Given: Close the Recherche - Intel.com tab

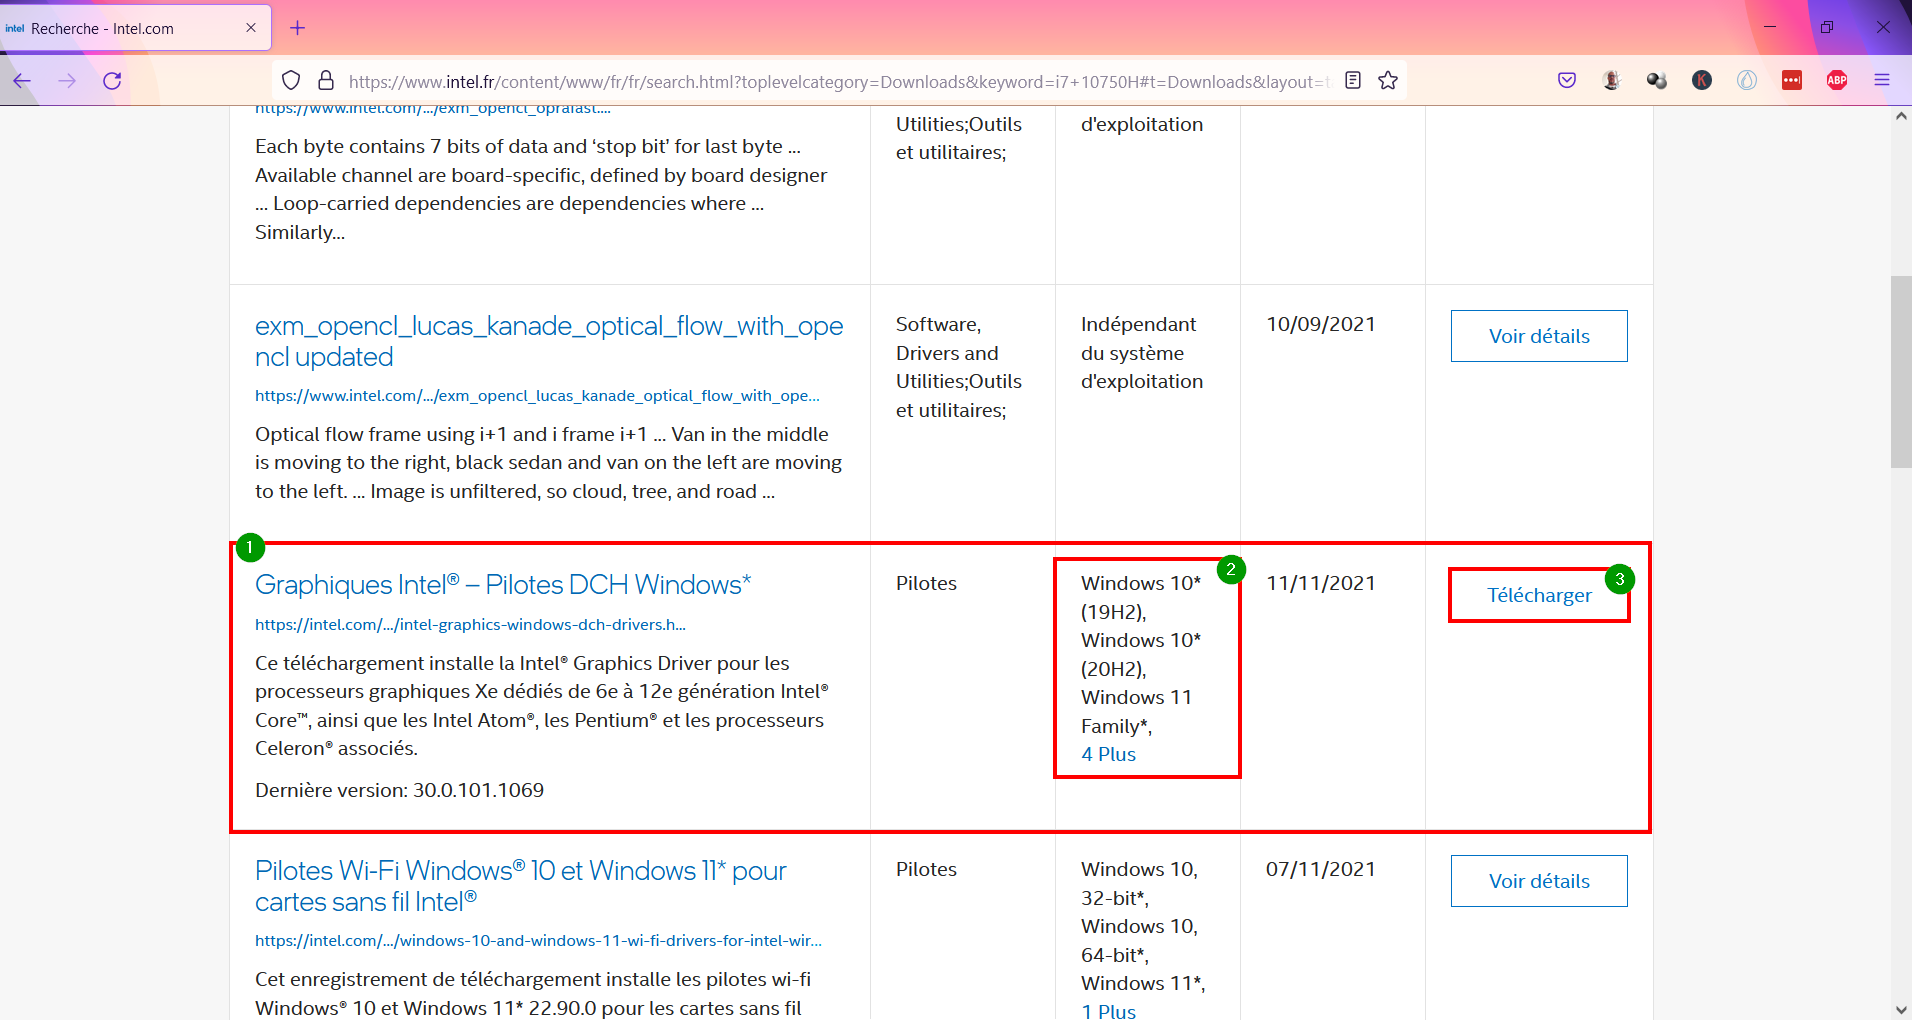Looking at the screenshot, I should pyautogui.click(x=251, y=28).
